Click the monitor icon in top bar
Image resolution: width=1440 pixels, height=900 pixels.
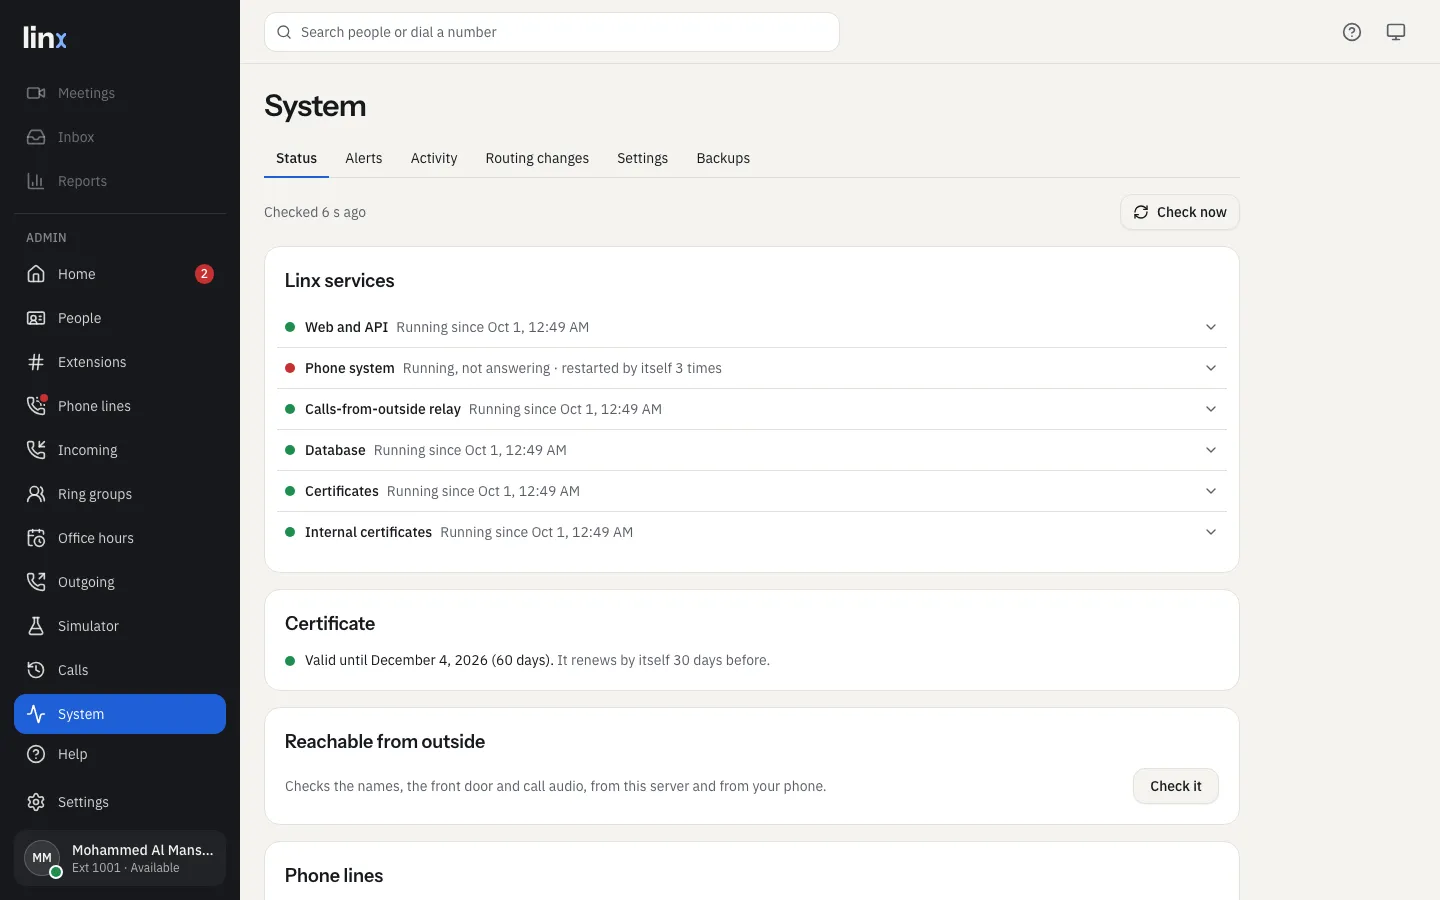1396,32
